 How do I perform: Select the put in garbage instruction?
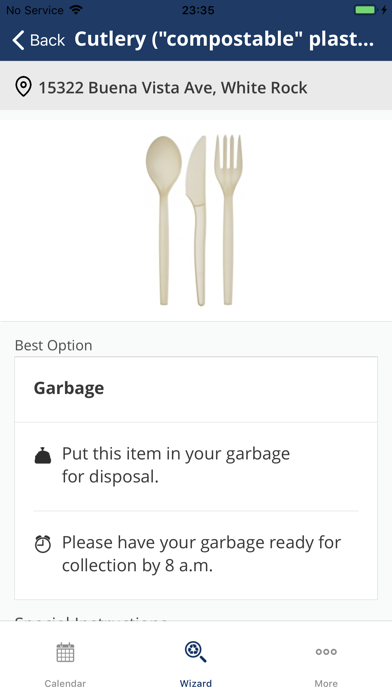(176, 465)
